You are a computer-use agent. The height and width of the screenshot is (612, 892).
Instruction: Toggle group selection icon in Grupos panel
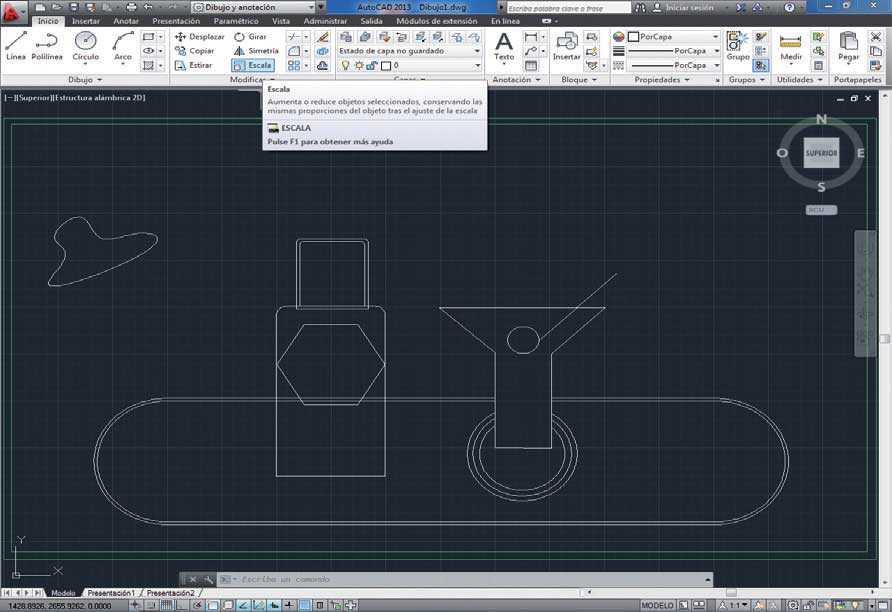pyautogui.click(x=760, y=65)
